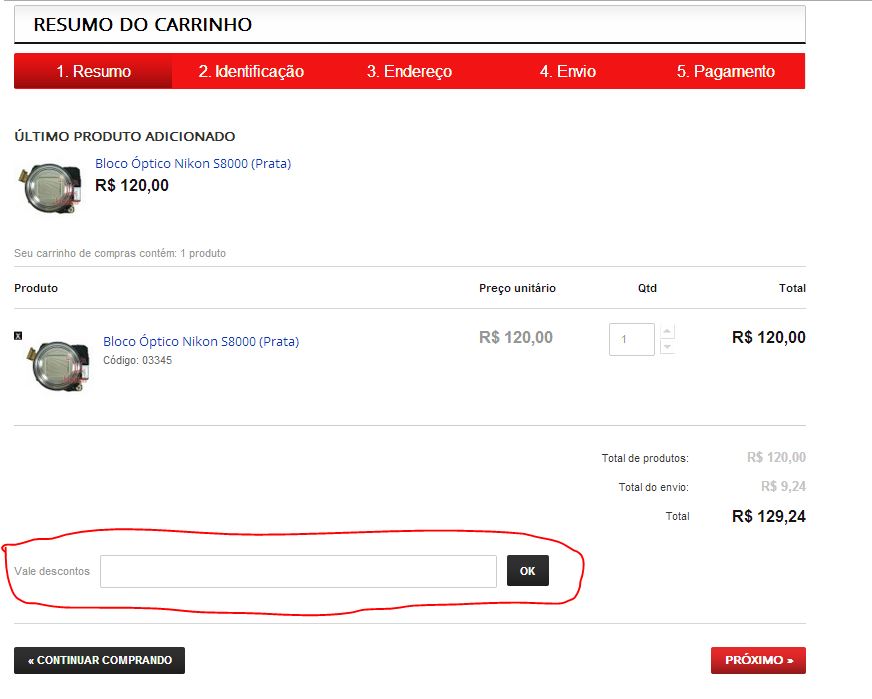
Task: Open the 4. Envio step
Action: pos(568,71)
